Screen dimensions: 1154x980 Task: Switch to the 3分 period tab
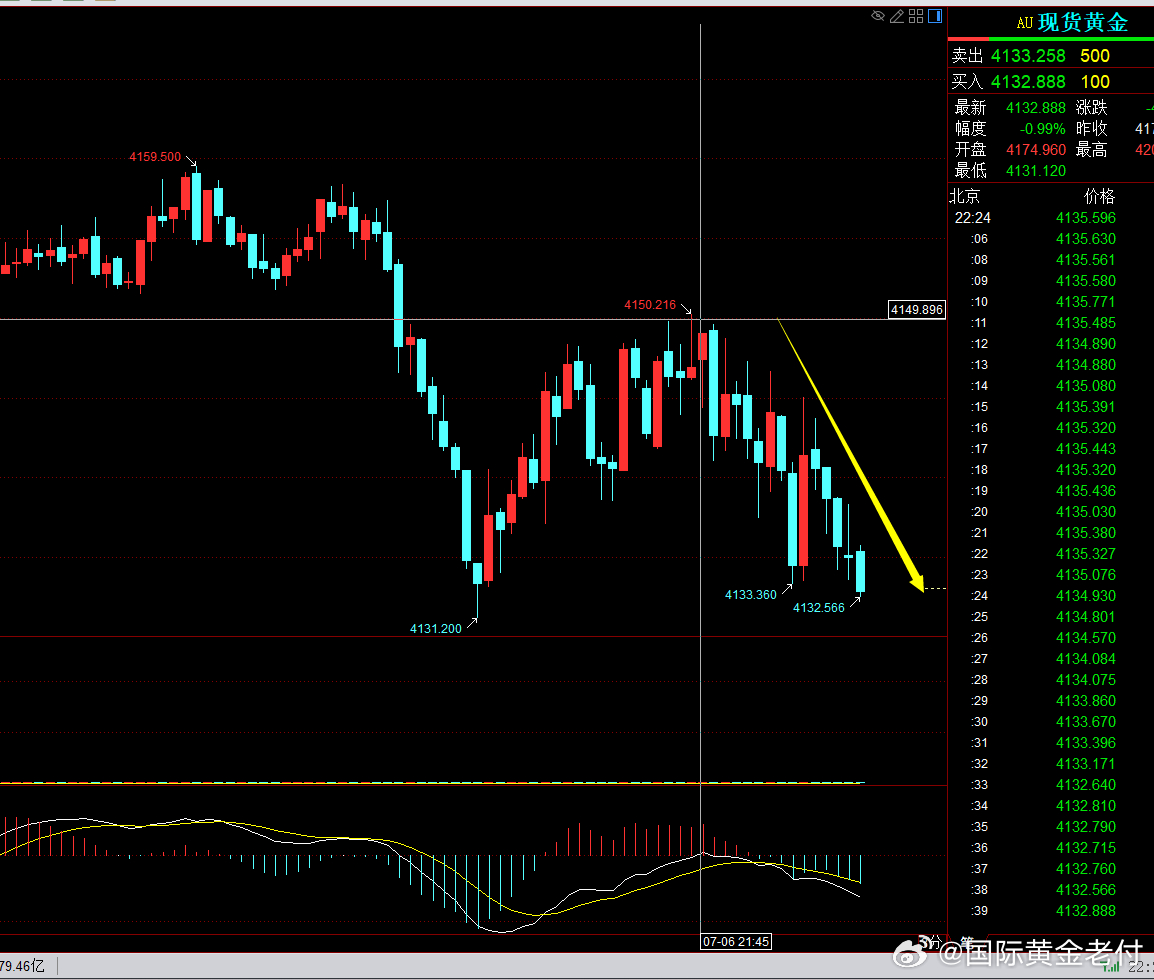coord(930,942)
